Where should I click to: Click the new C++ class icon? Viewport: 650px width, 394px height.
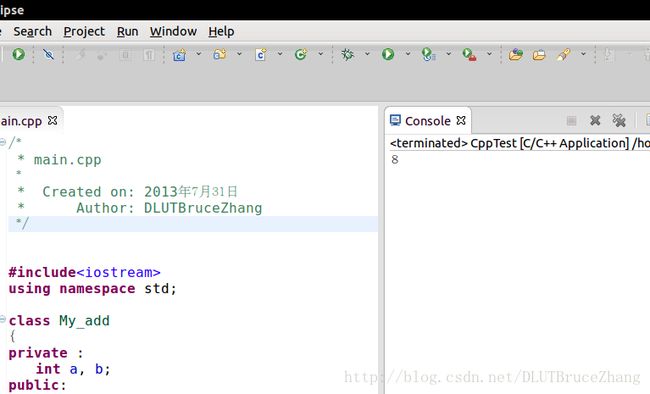(301, 54)
